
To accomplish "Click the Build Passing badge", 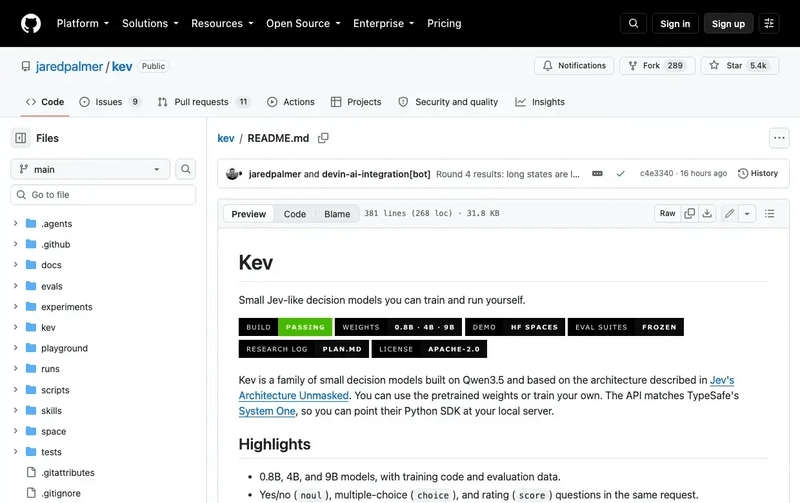I will pos(285,327).
